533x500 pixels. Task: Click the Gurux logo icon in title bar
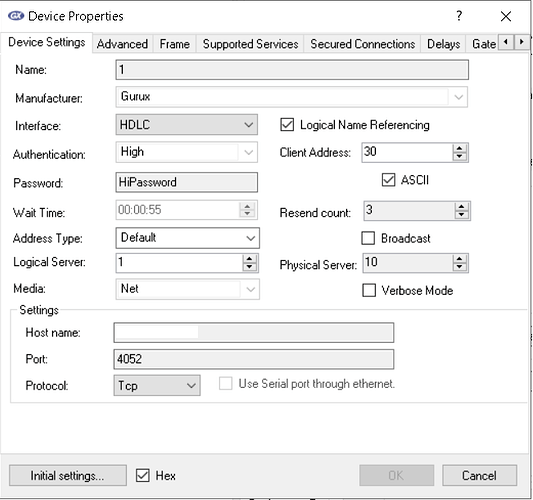[x=16, y=16]
